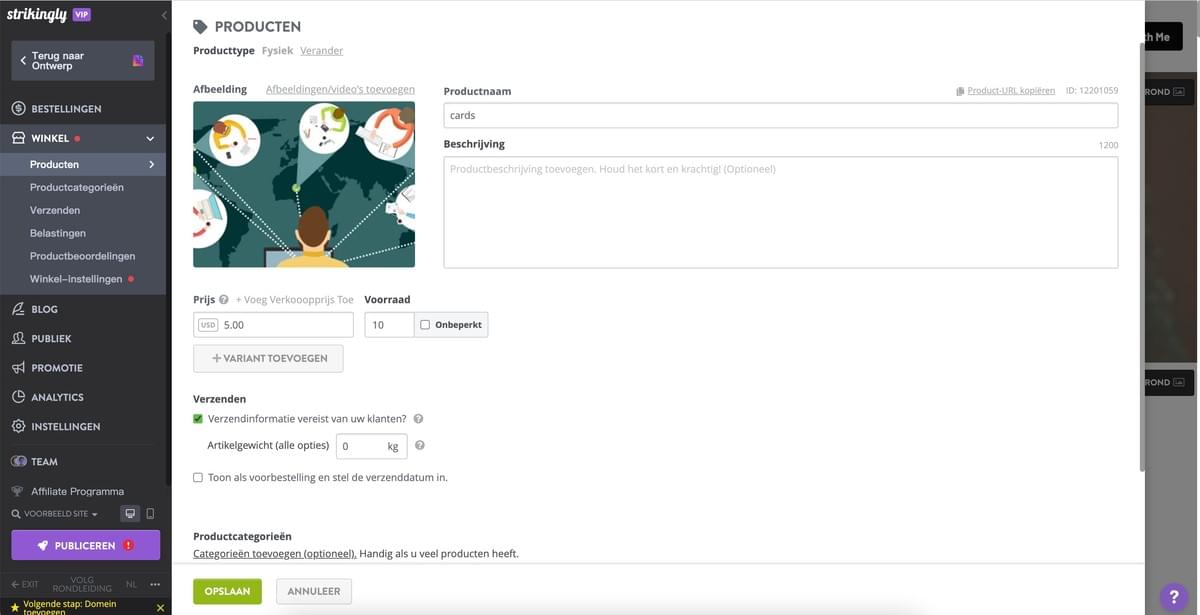Image resolution: width=1200 pixels, height=615 pixels.
Task: Click the Fysiek product type text
Action: (277, 51)
